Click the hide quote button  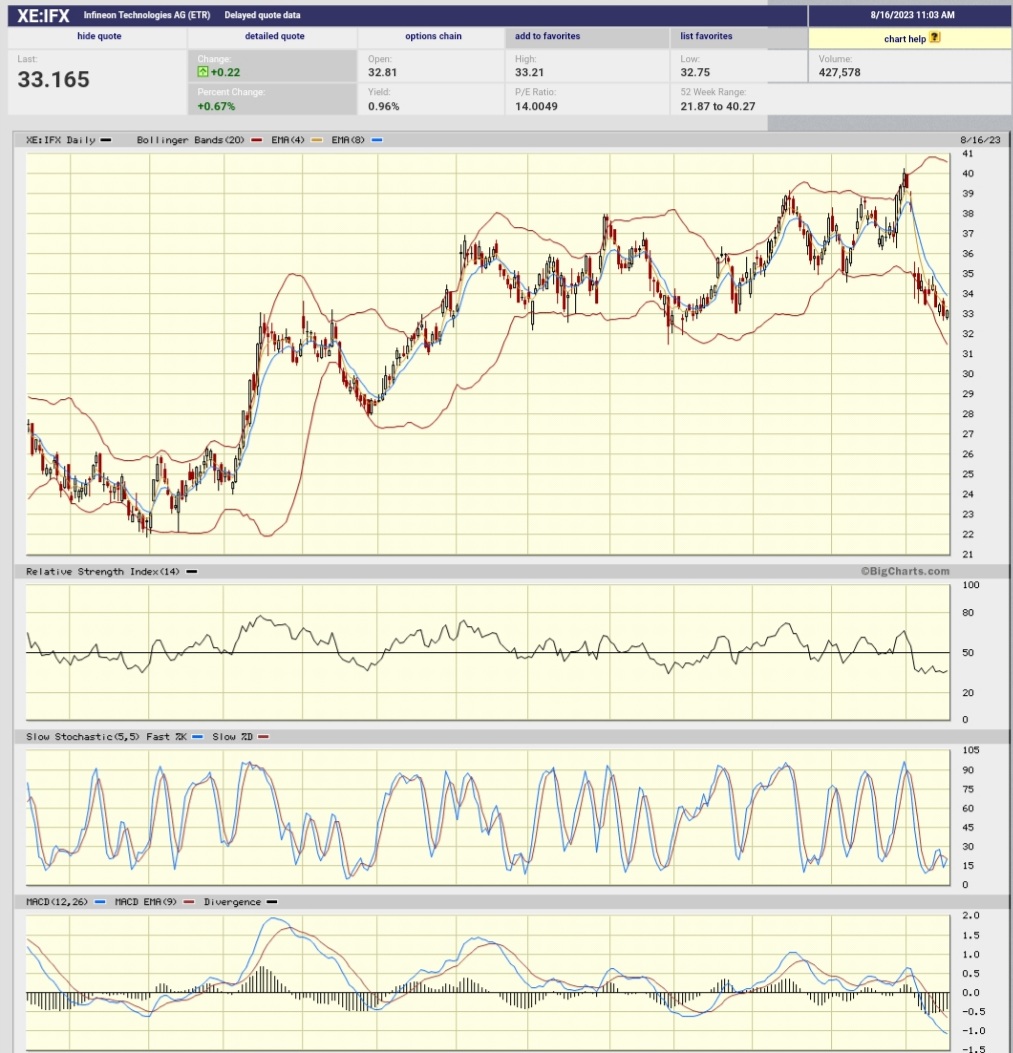coord(97,36)
